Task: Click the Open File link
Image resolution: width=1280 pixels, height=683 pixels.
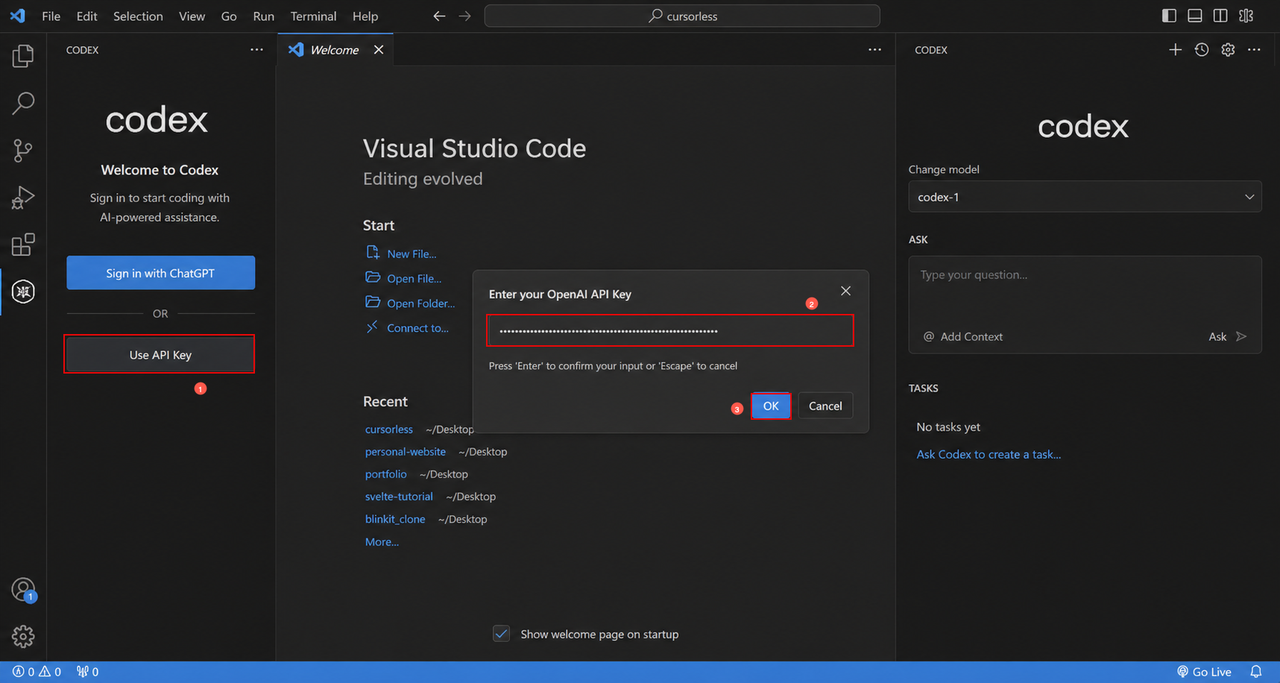Action: pos(404,279)
